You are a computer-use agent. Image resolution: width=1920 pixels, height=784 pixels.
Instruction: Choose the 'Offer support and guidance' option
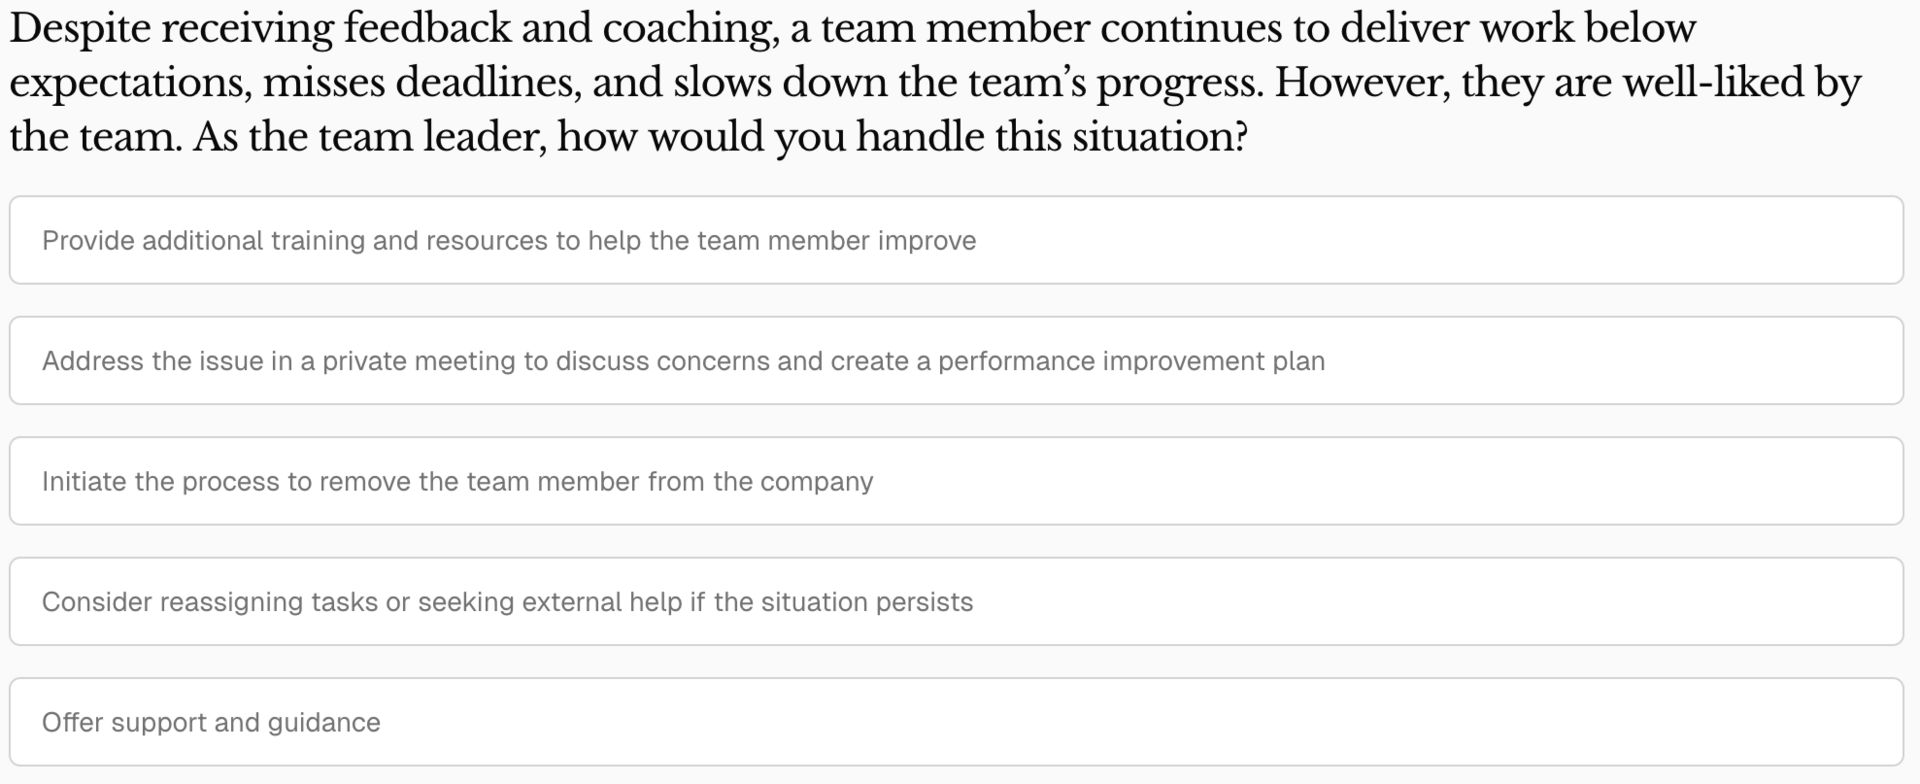click(211, 723)
